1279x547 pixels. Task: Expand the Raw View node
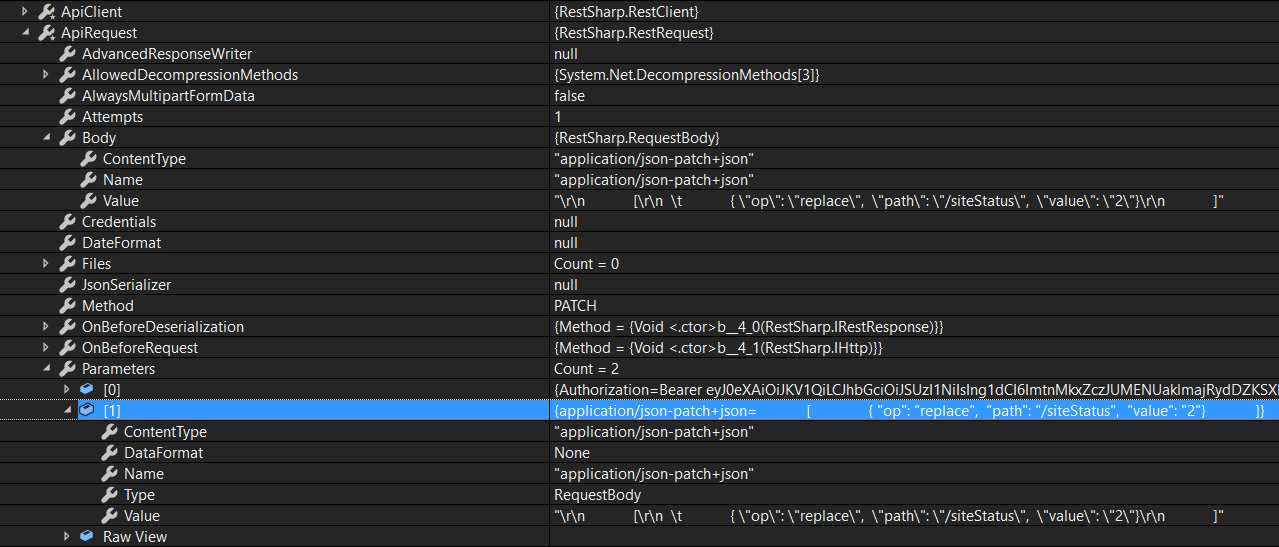tap(67, 537)
